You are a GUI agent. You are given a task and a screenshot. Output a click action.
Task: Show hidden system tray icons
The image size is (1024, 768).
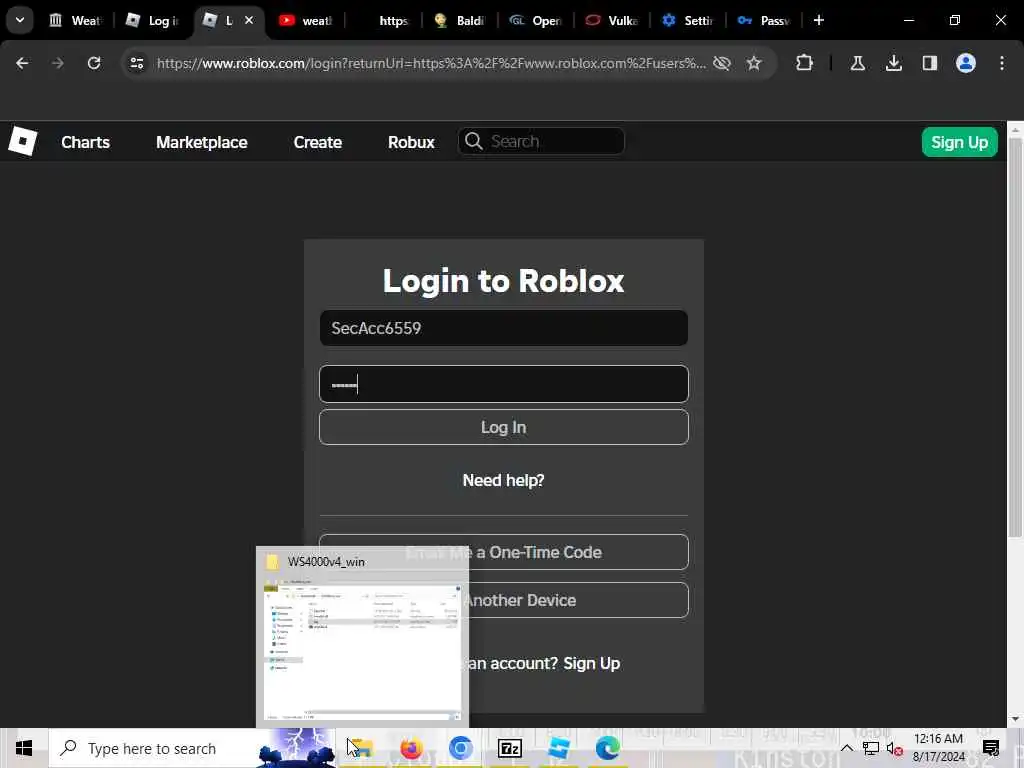point(847,748)
